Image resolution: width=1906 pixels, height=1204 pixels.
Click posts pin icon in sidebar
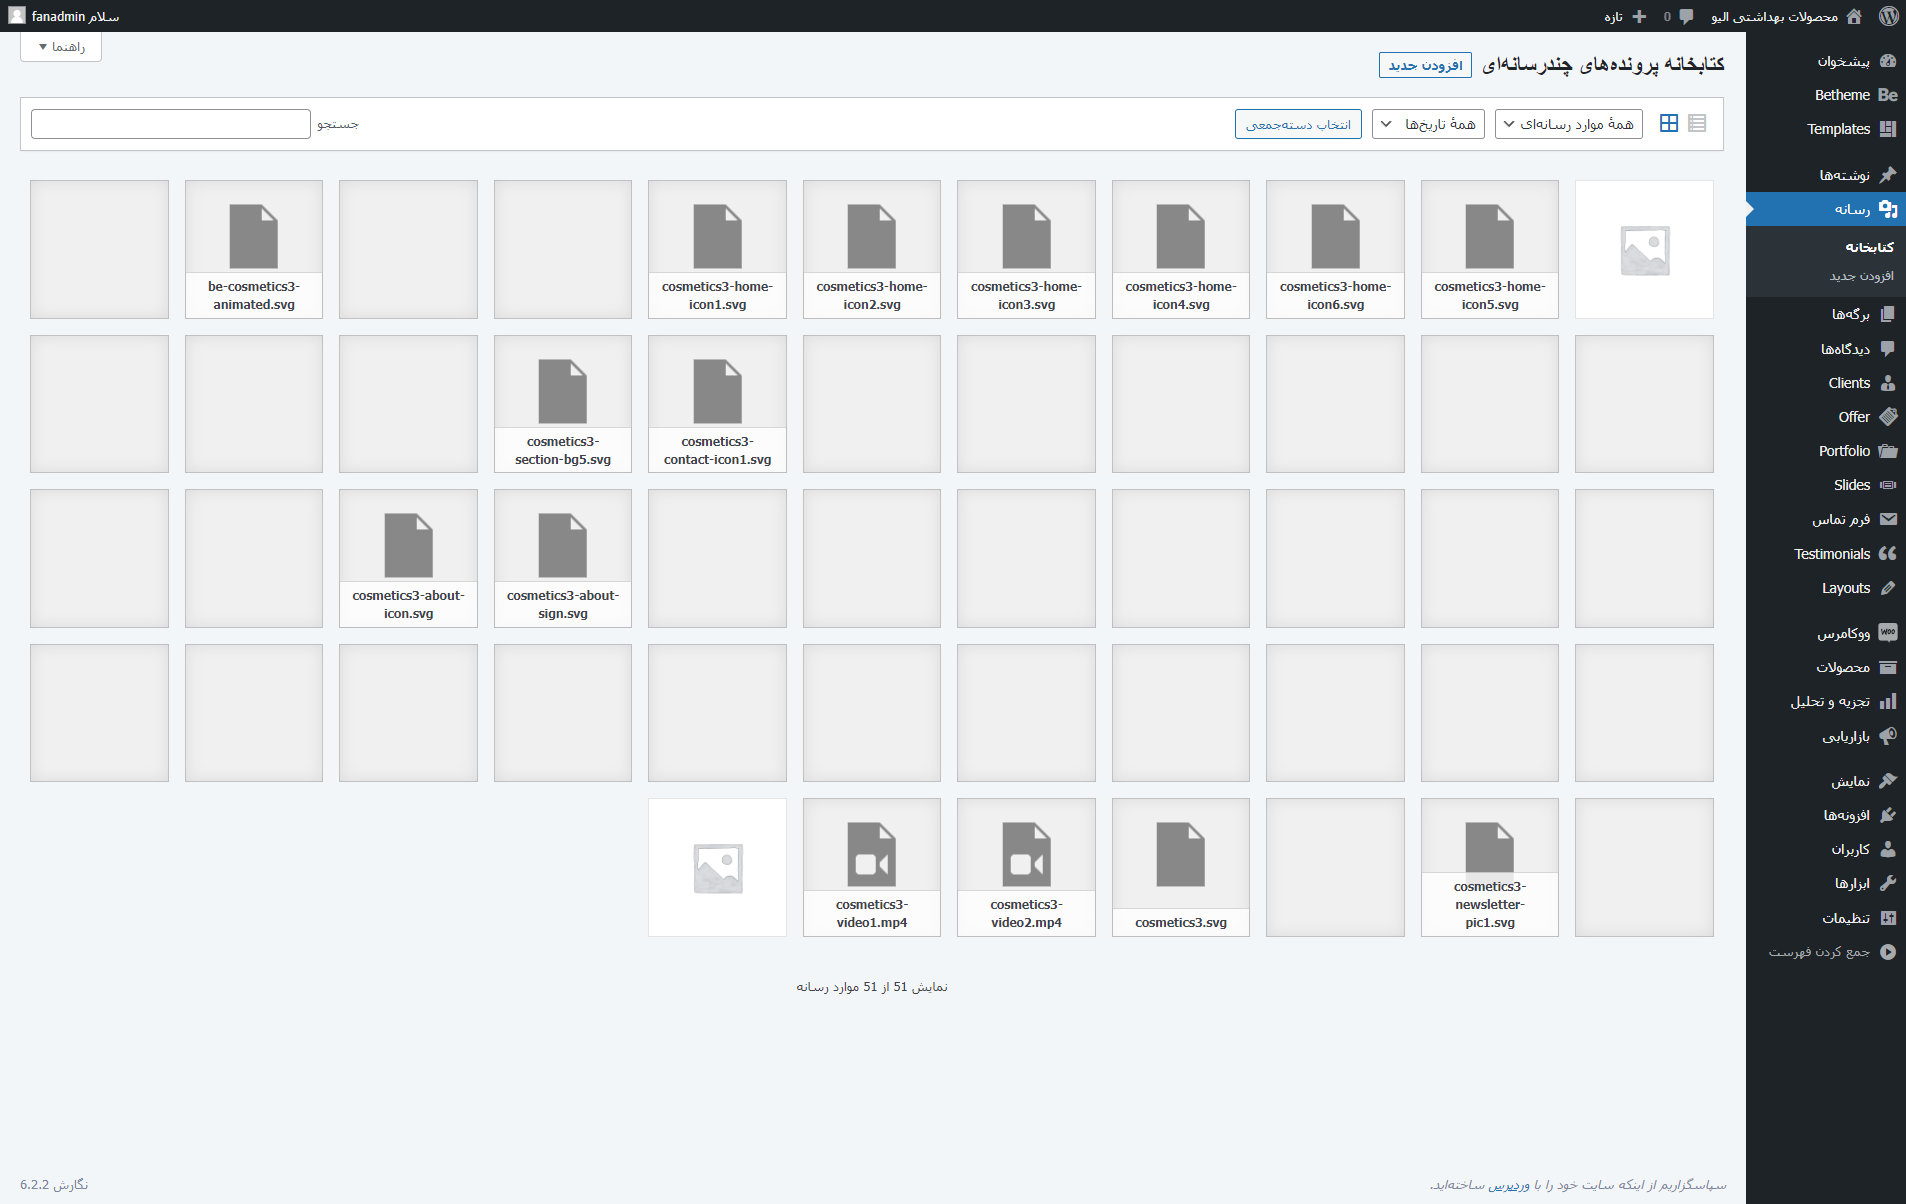click(1888, 175)
